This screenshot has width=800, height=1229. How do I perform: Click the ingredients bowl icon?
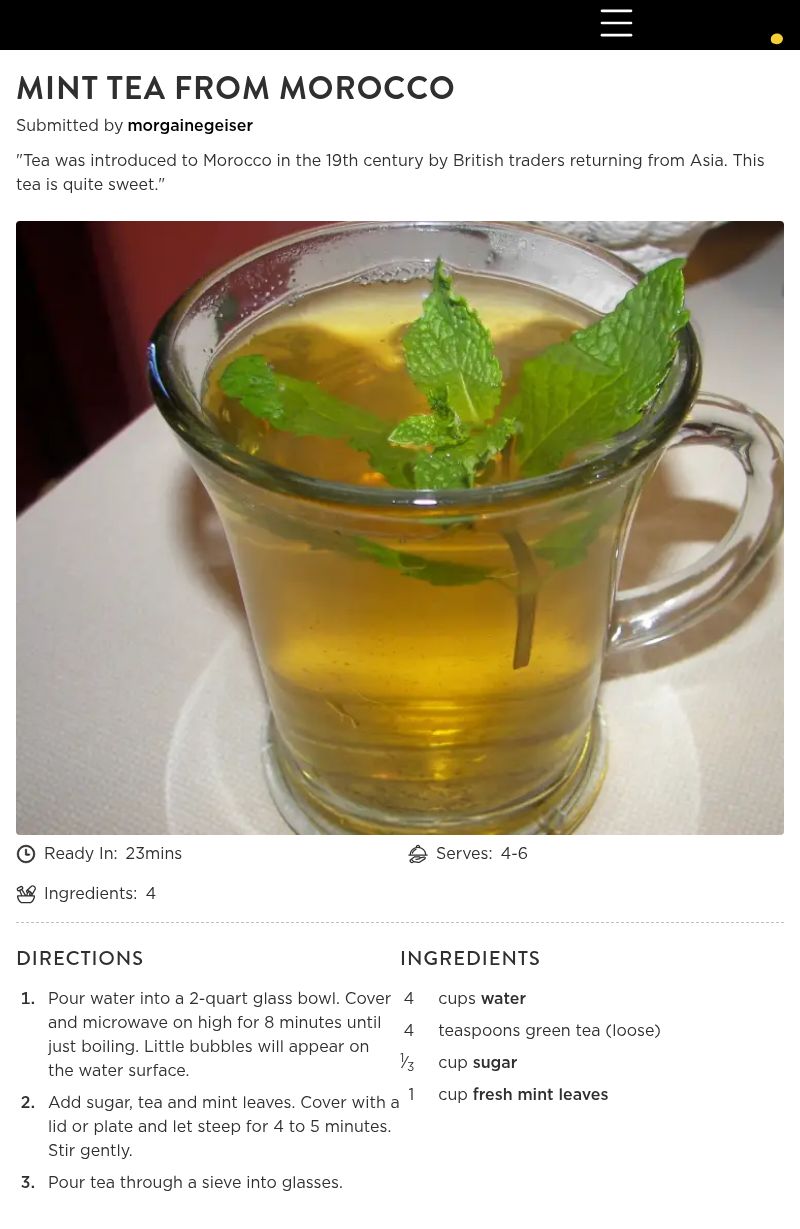26,894
